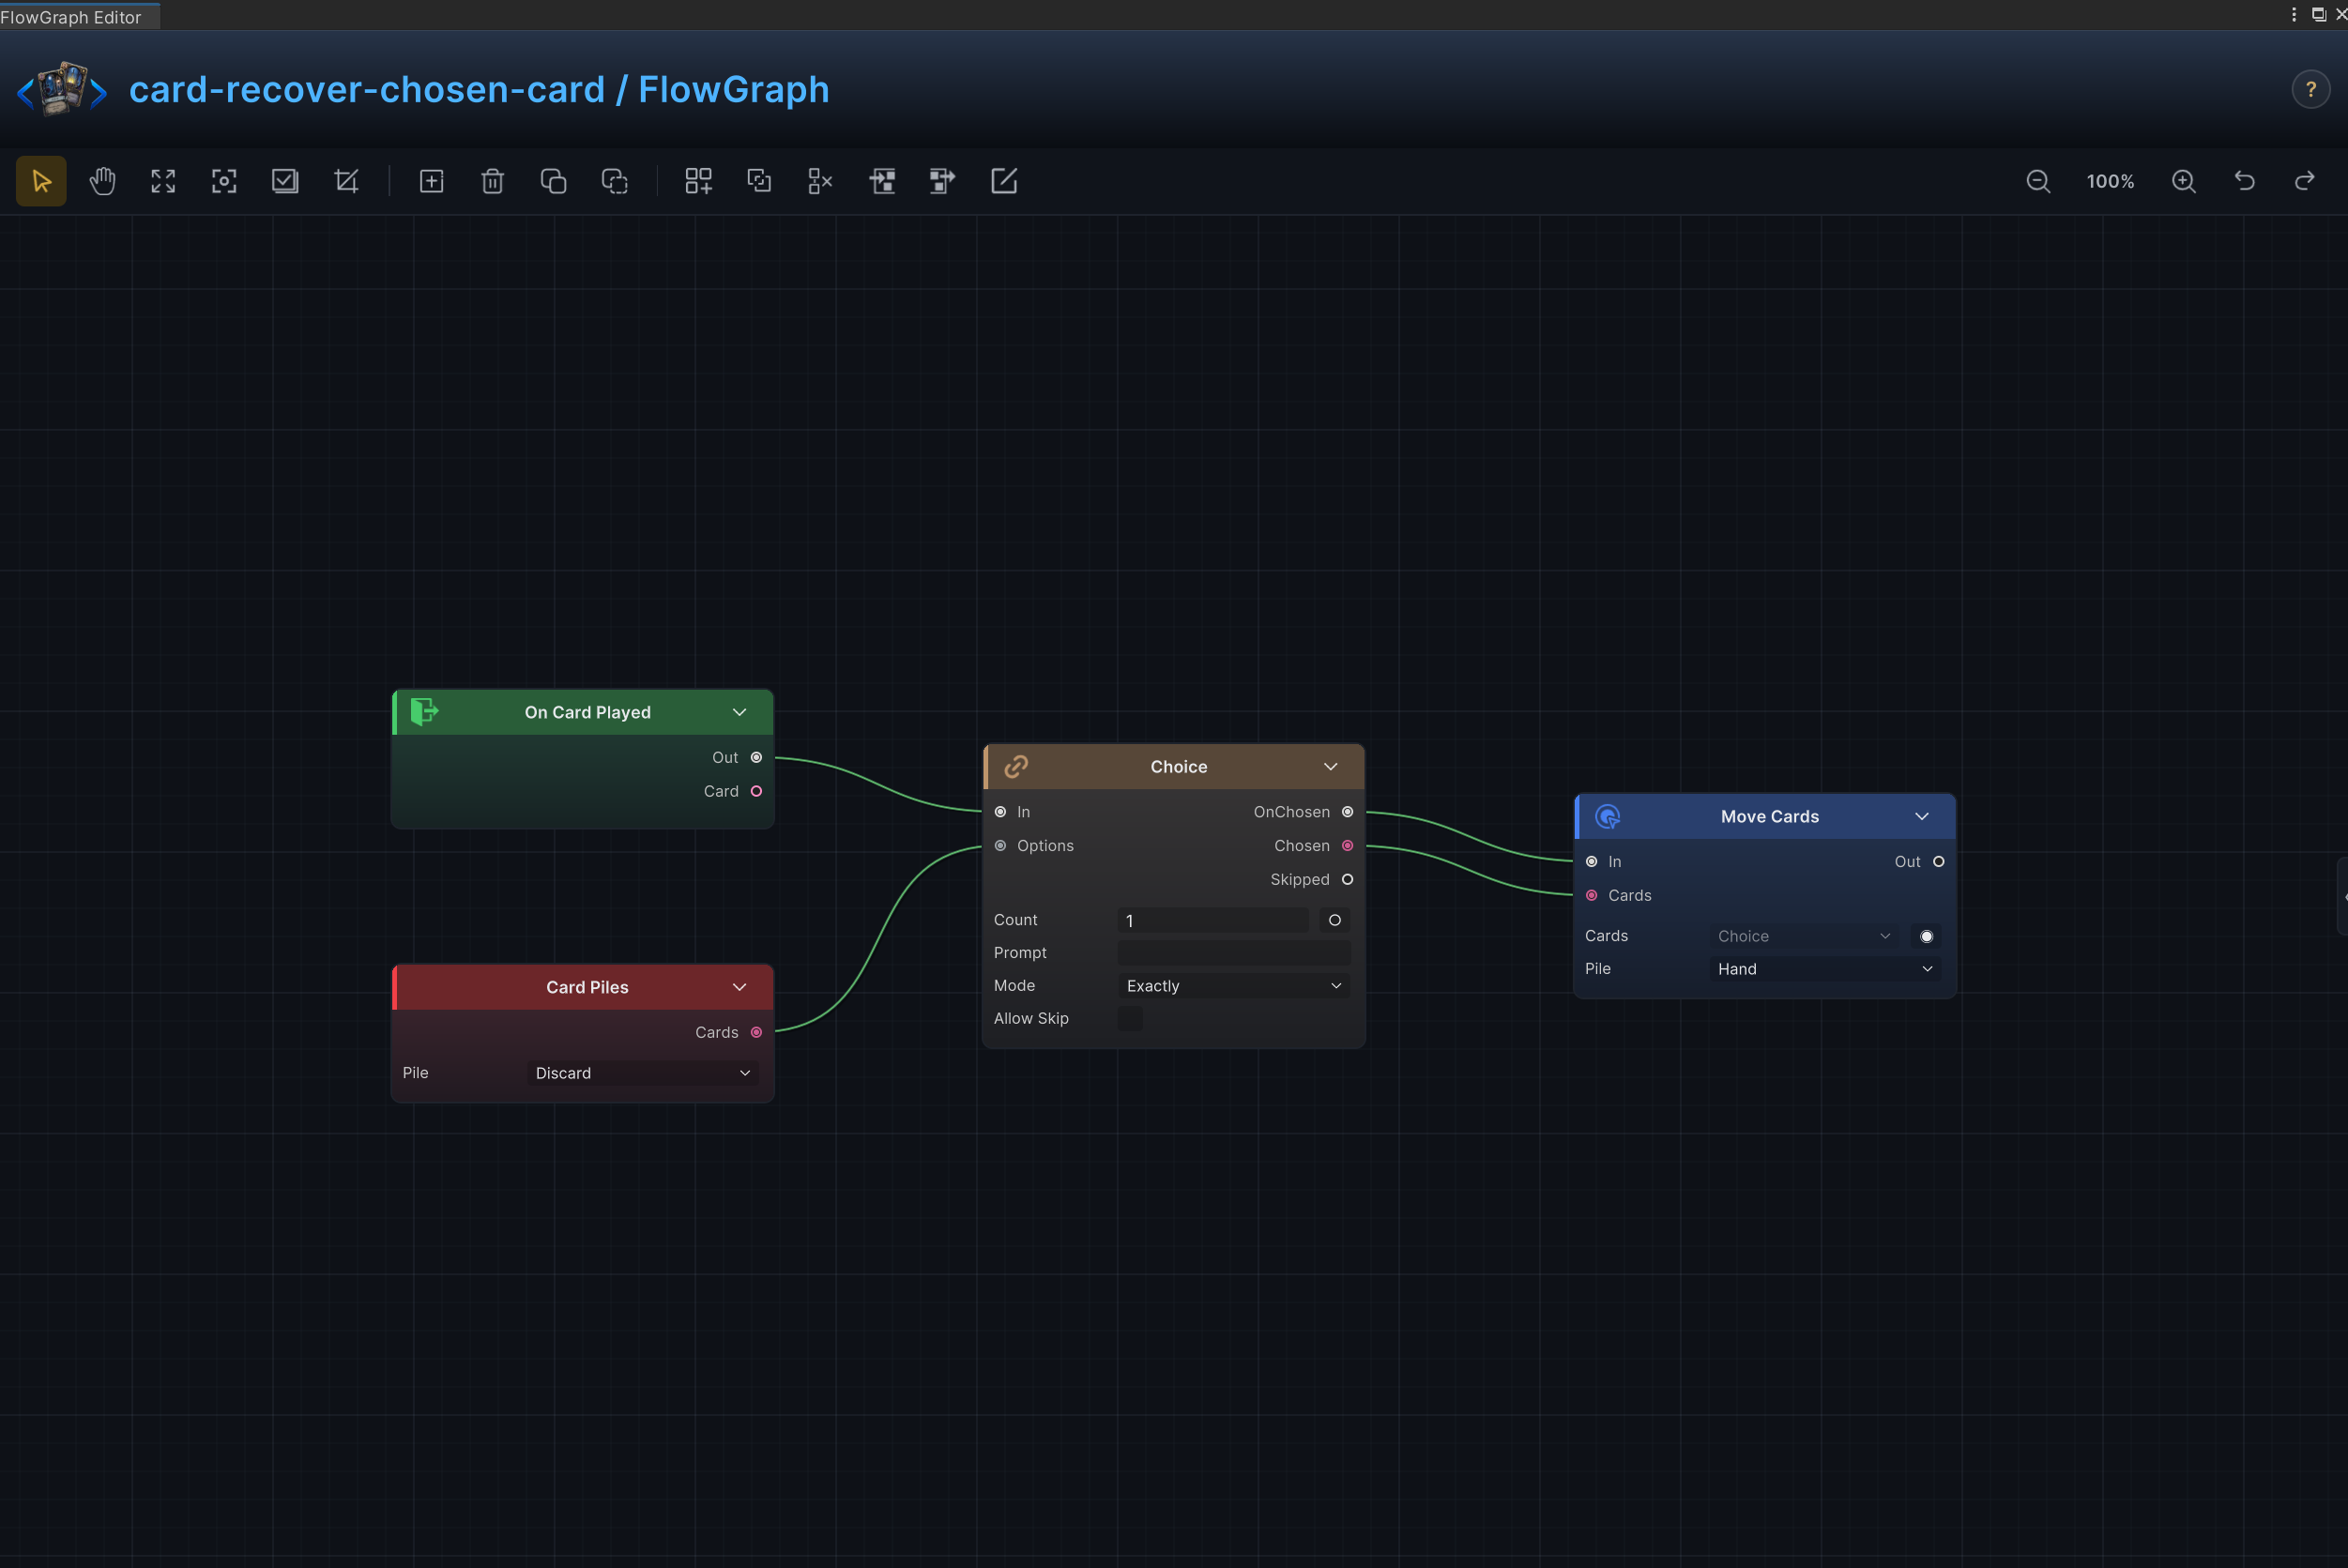Click the Choice In input port
The height and width of the screenshot is (1568, 2348).
tap(1001, 812)
